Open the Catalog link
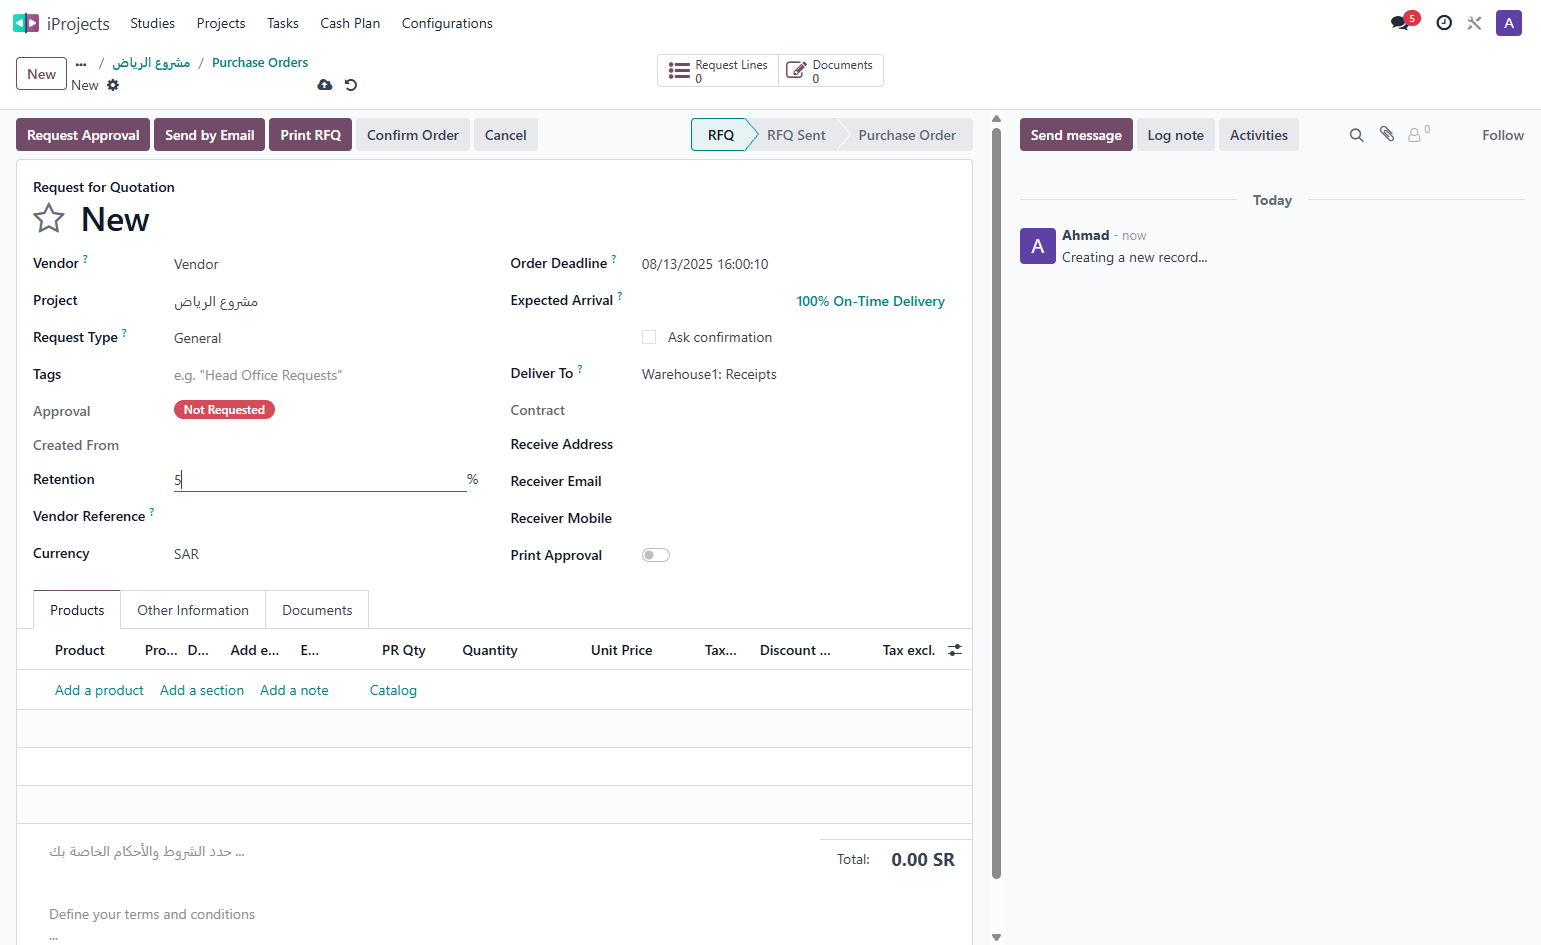 tap(393, 690)
